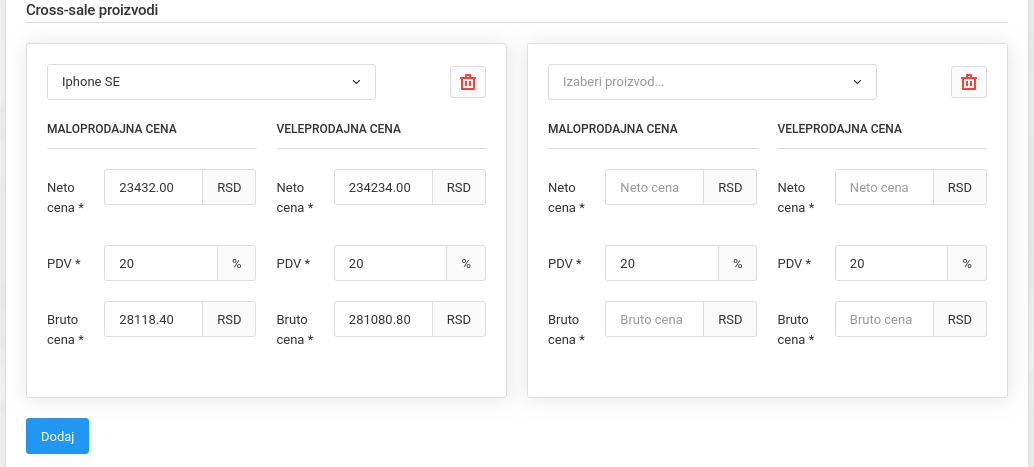1034x467 pixels.
Task: Click RSD suffix beside 281080.80 gross price
Action: tap(459, 320)
